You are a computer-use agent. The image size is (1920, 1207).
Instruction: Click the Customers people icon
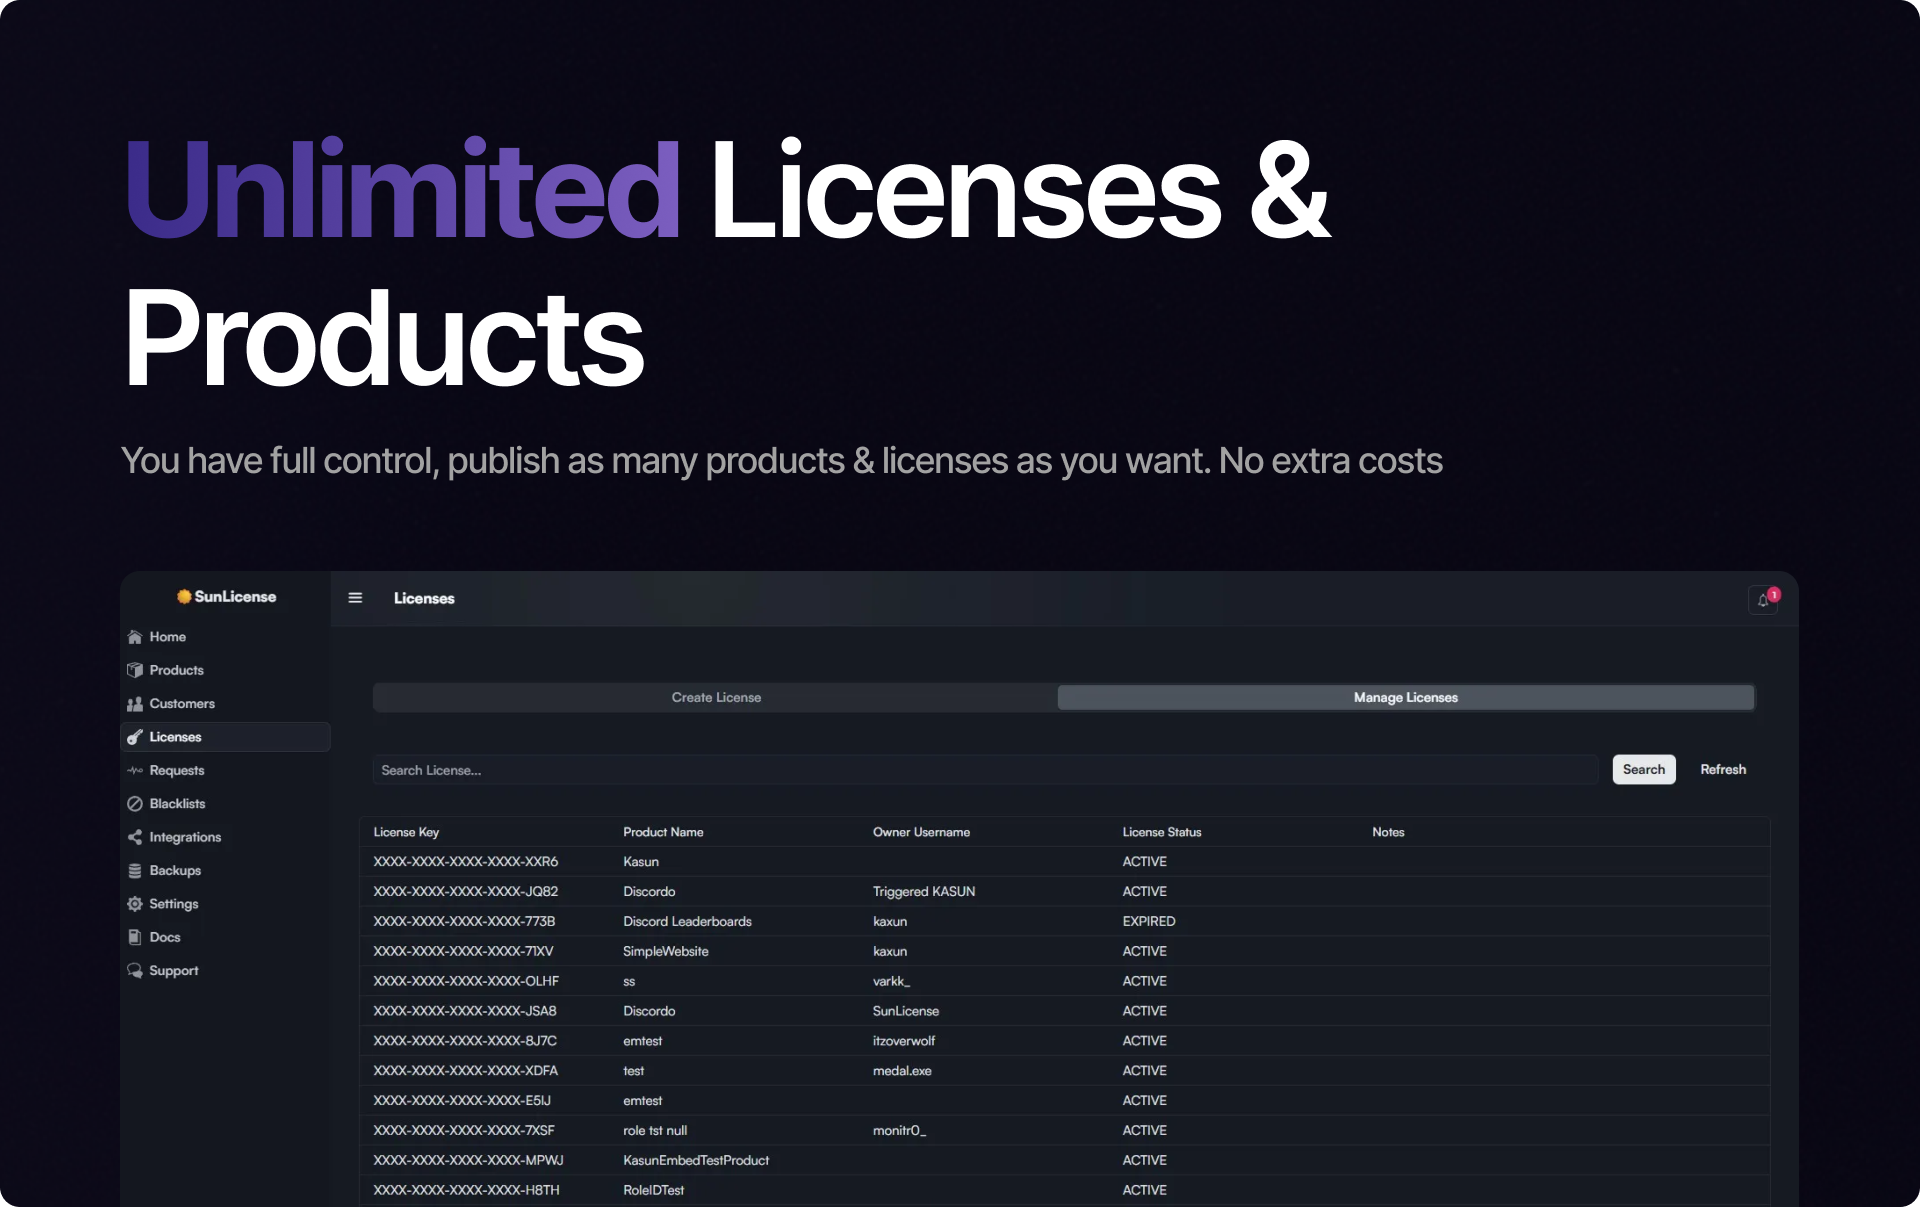(135, 704)
